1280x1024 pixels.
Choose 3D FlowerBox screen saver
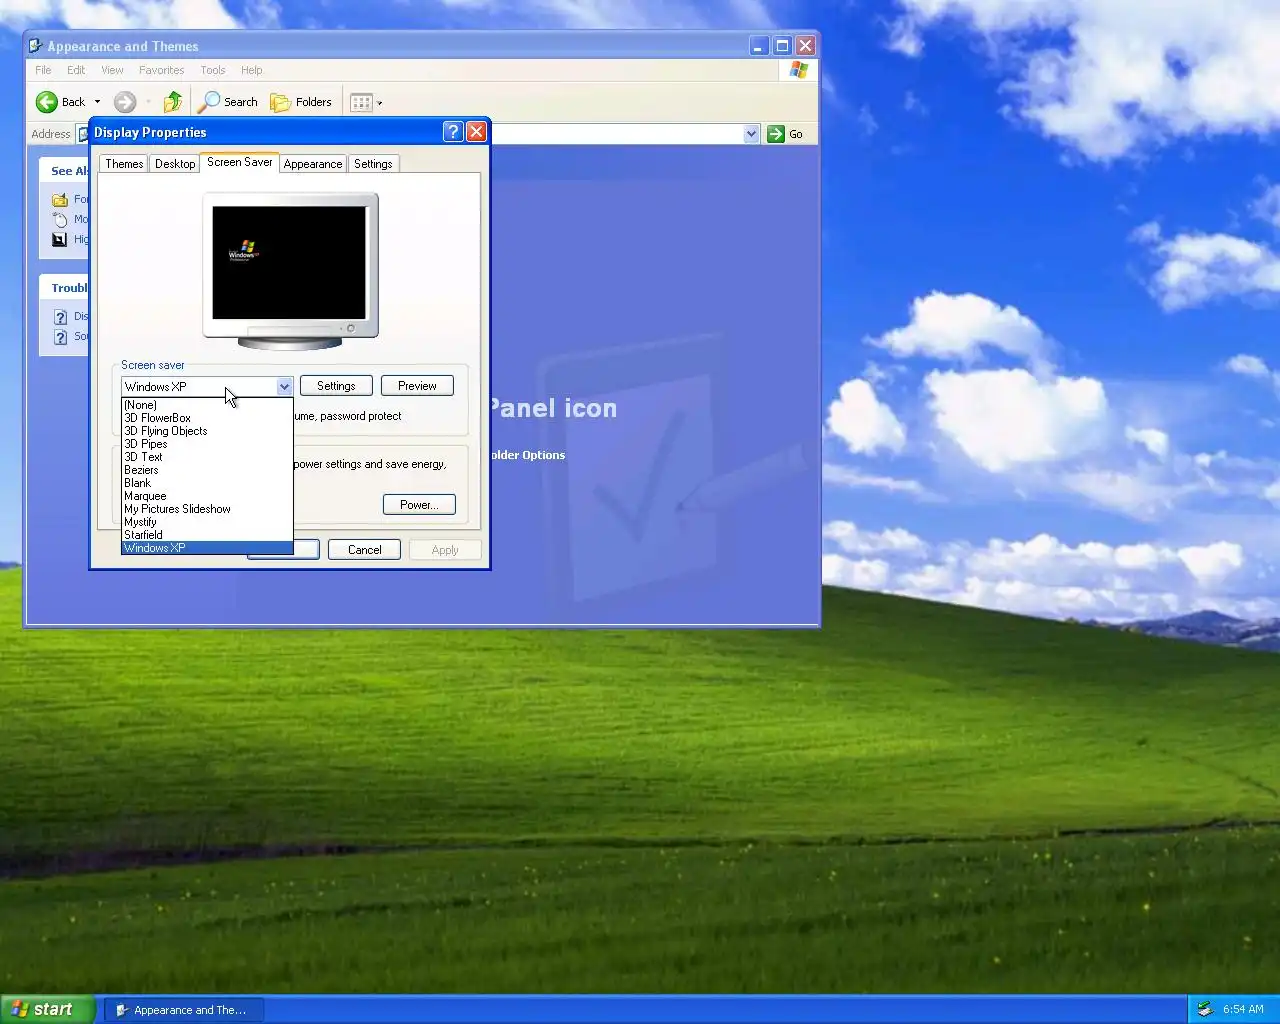coord(207,418)
